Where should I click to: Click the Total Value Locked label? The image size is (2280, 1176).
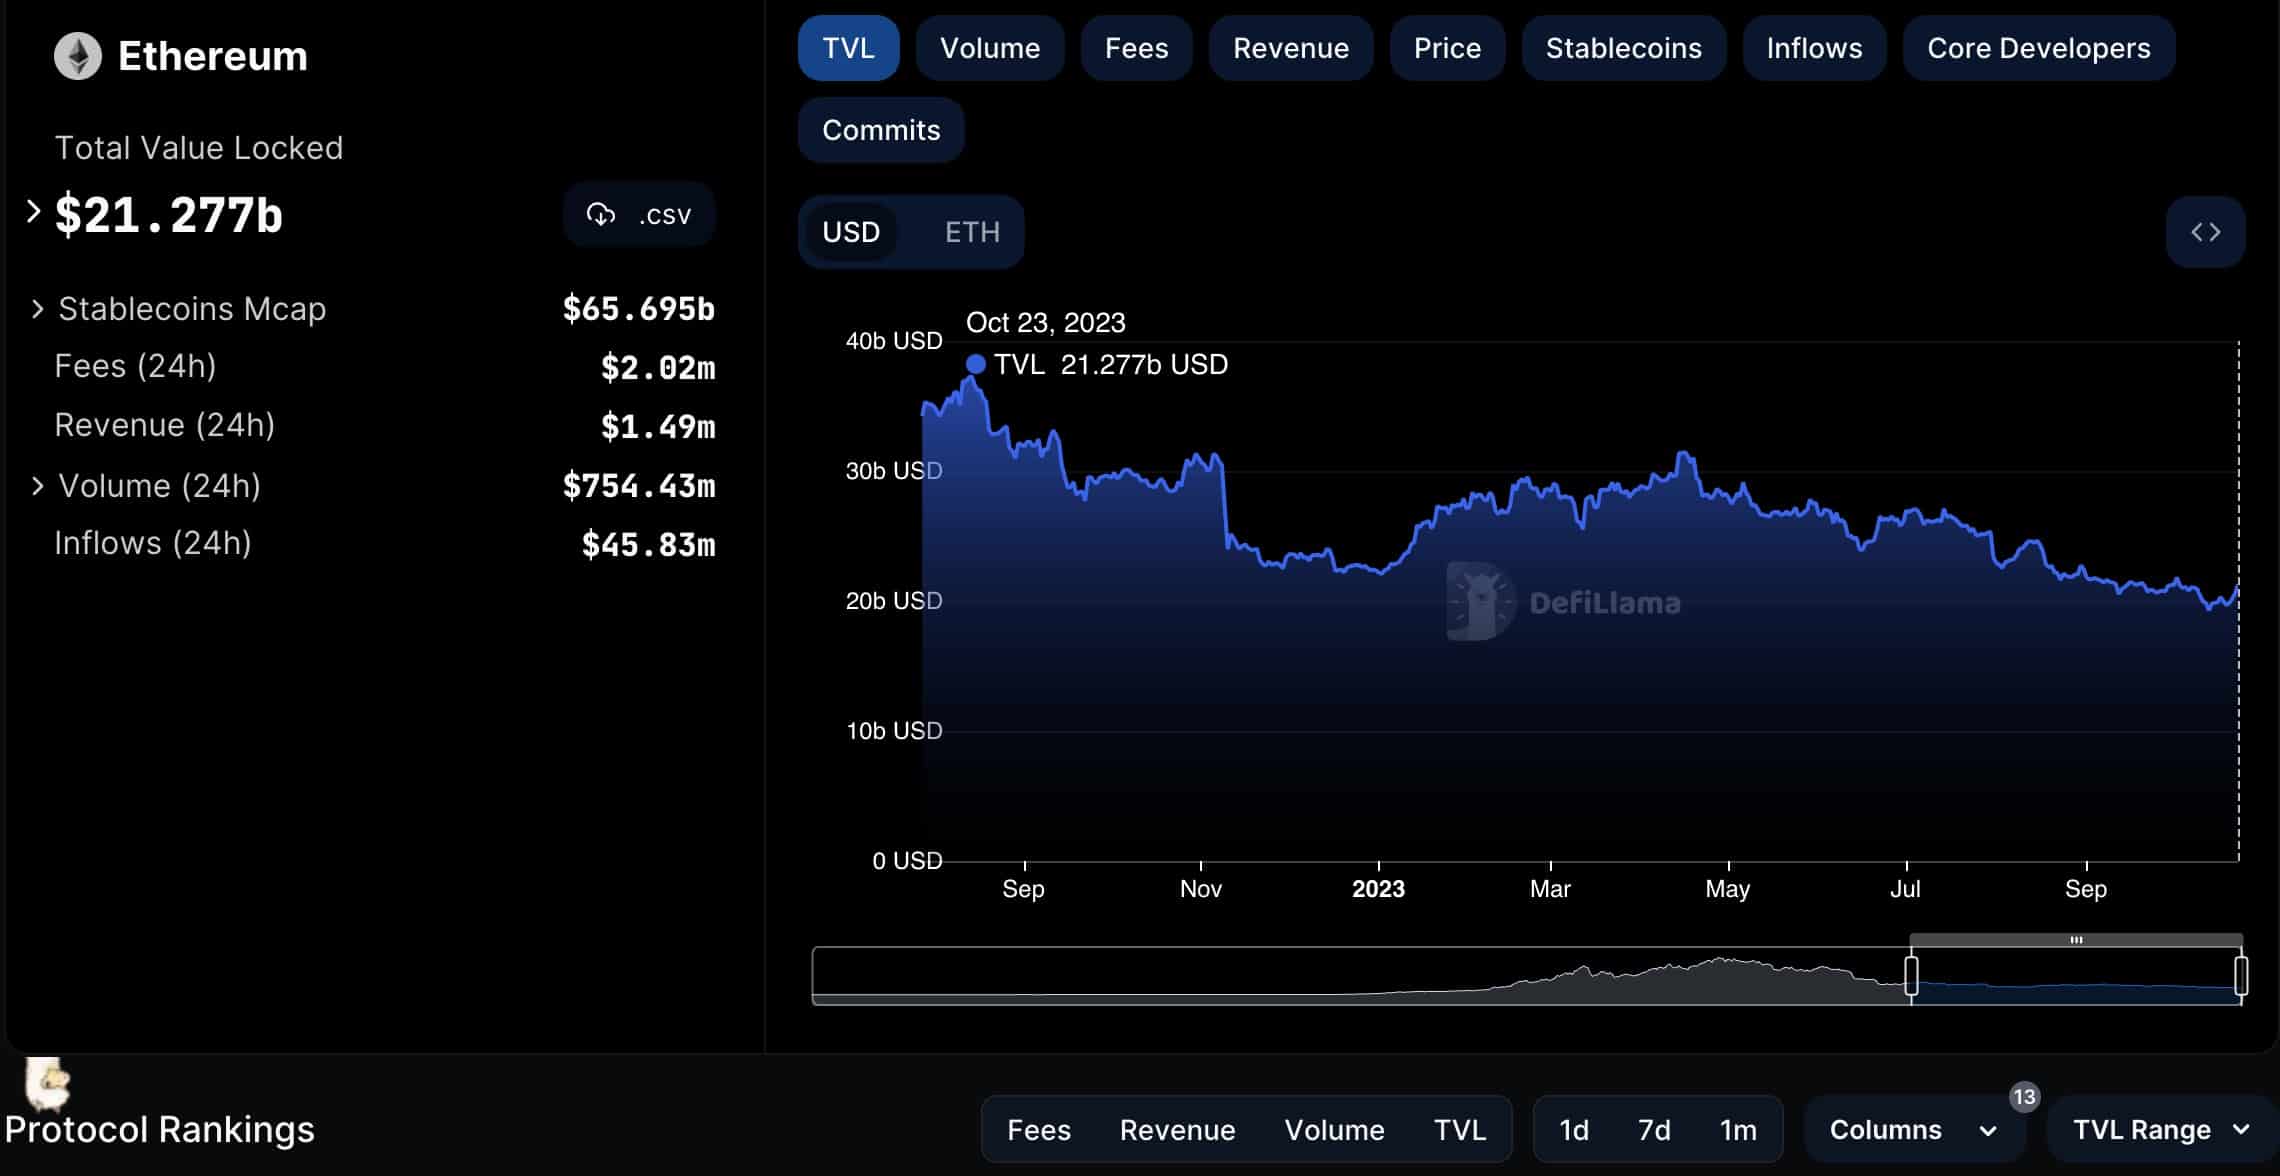coord(198,148)
